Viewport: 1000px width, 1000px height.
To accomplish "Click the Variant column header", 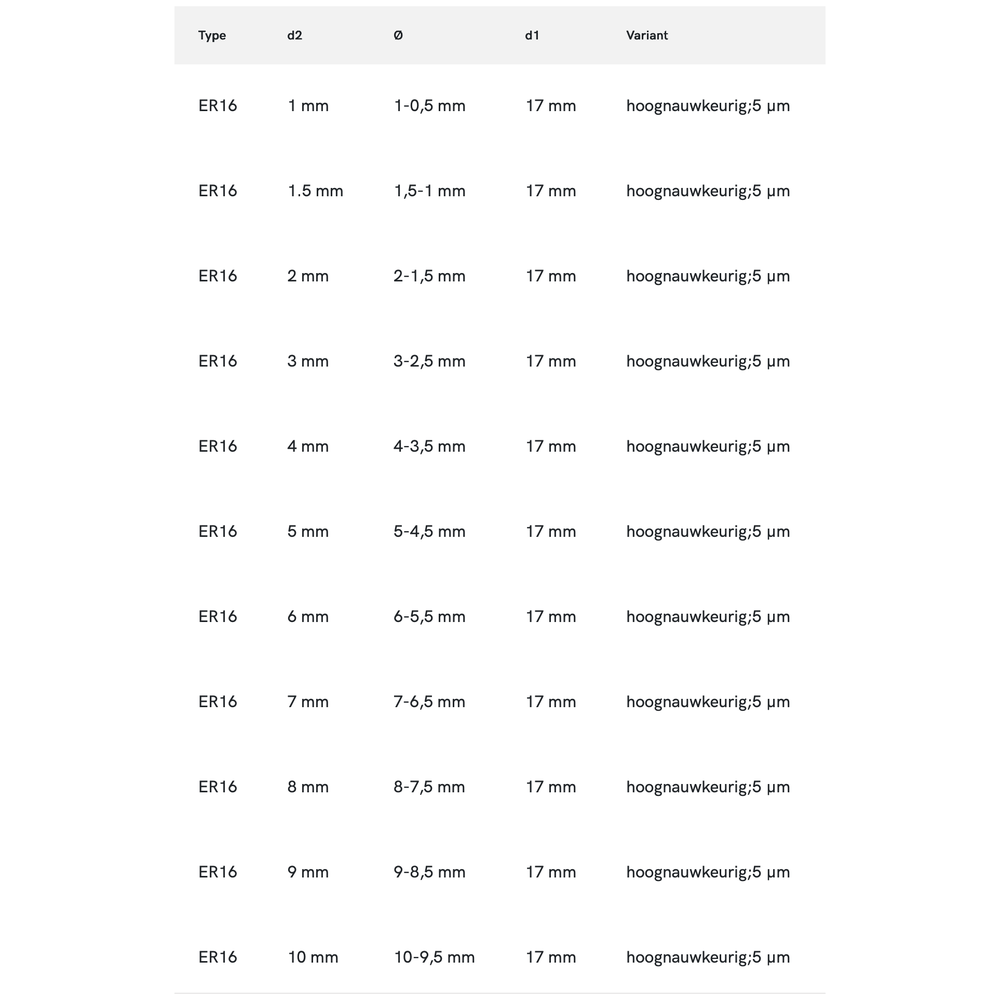I will tap(647, 36).
